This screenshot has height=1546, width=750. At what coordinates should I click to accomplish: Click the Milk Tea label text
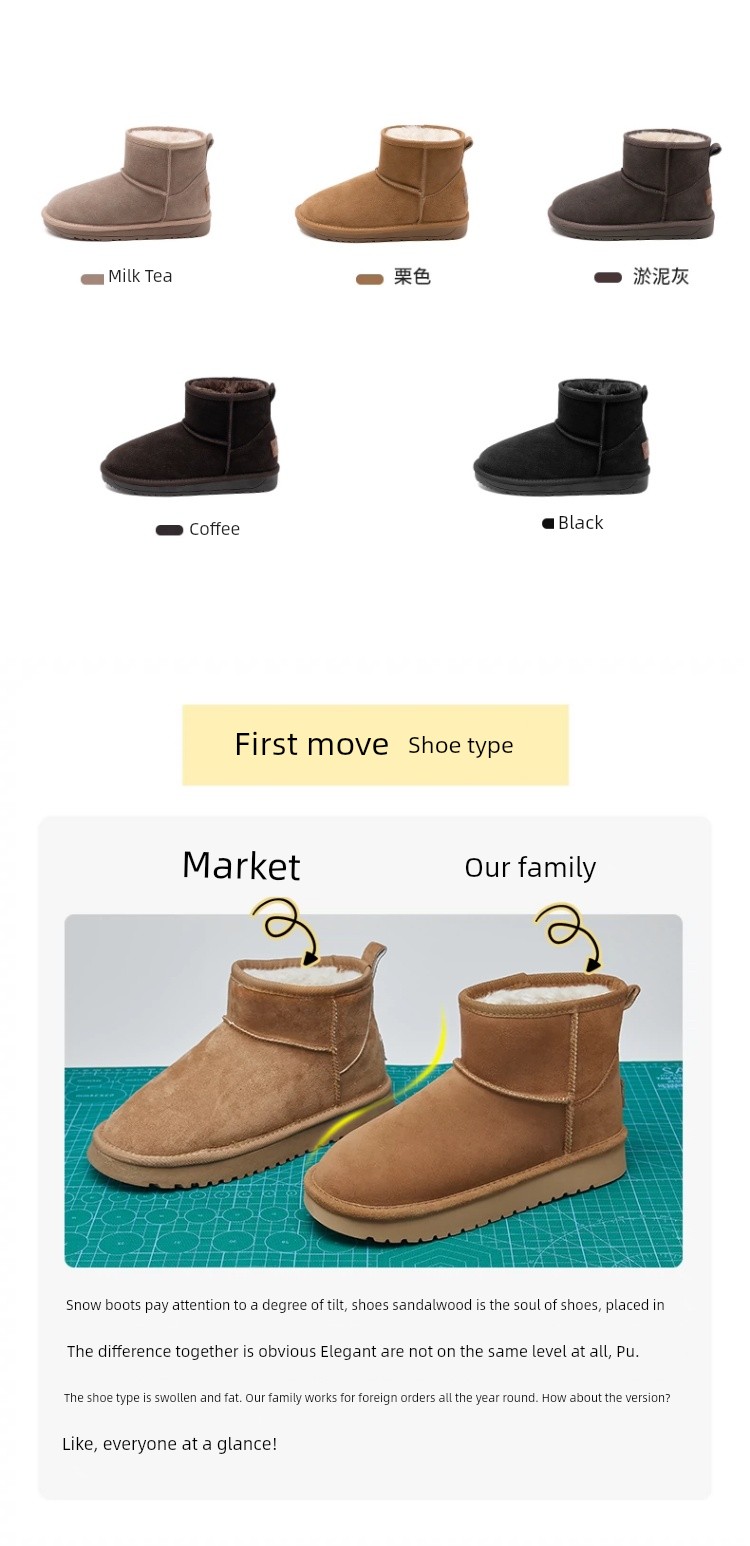coord(140,276)
